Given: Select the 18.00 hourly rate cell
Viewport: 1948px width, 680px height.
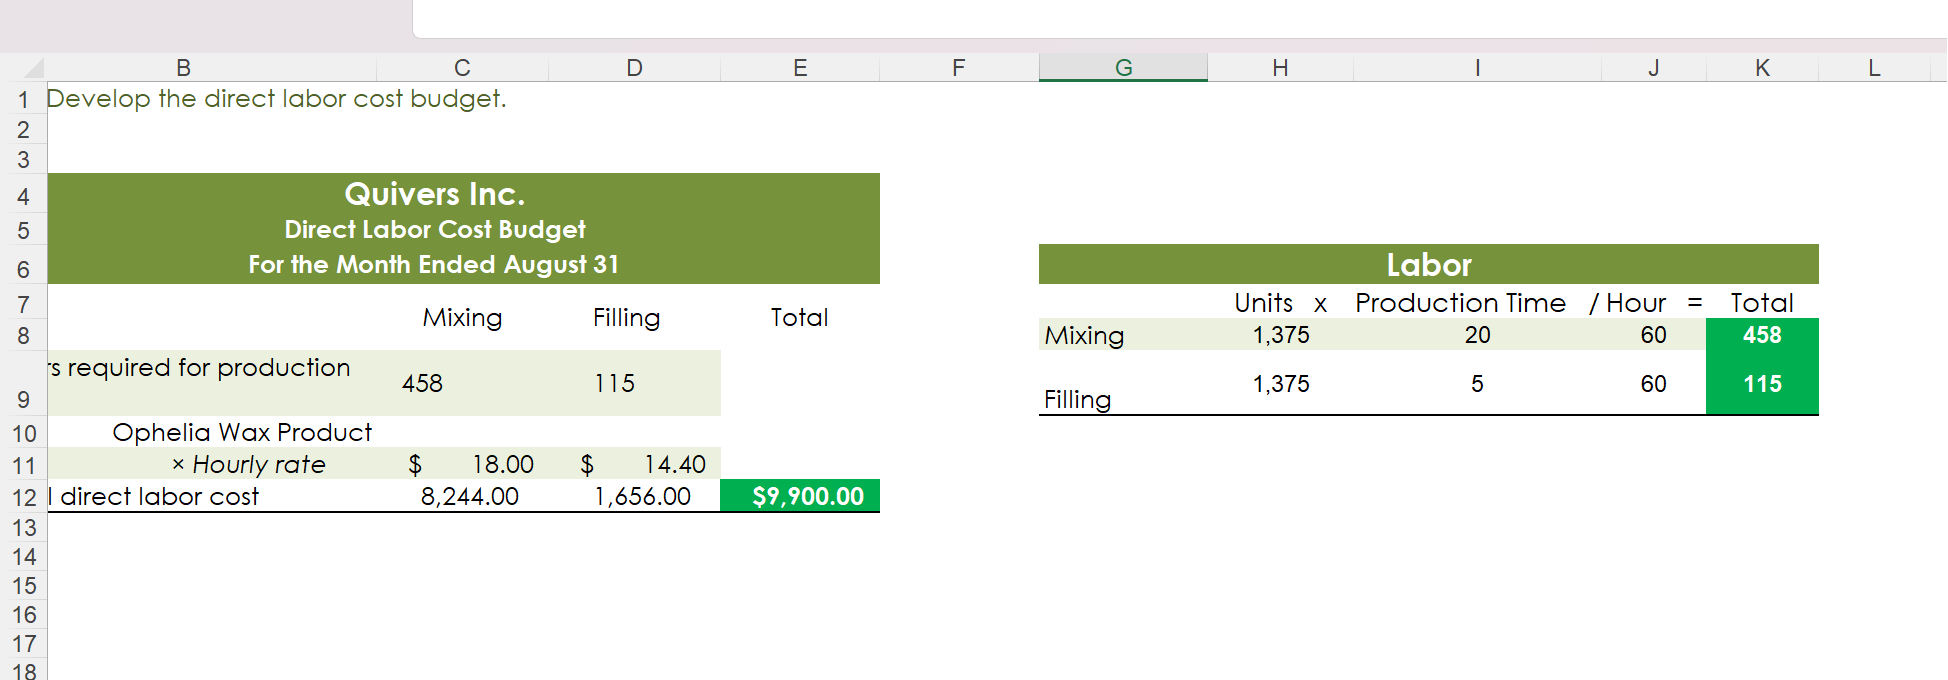Looking at the screenshot, I should pyautogui.click(x=462, y=464).
